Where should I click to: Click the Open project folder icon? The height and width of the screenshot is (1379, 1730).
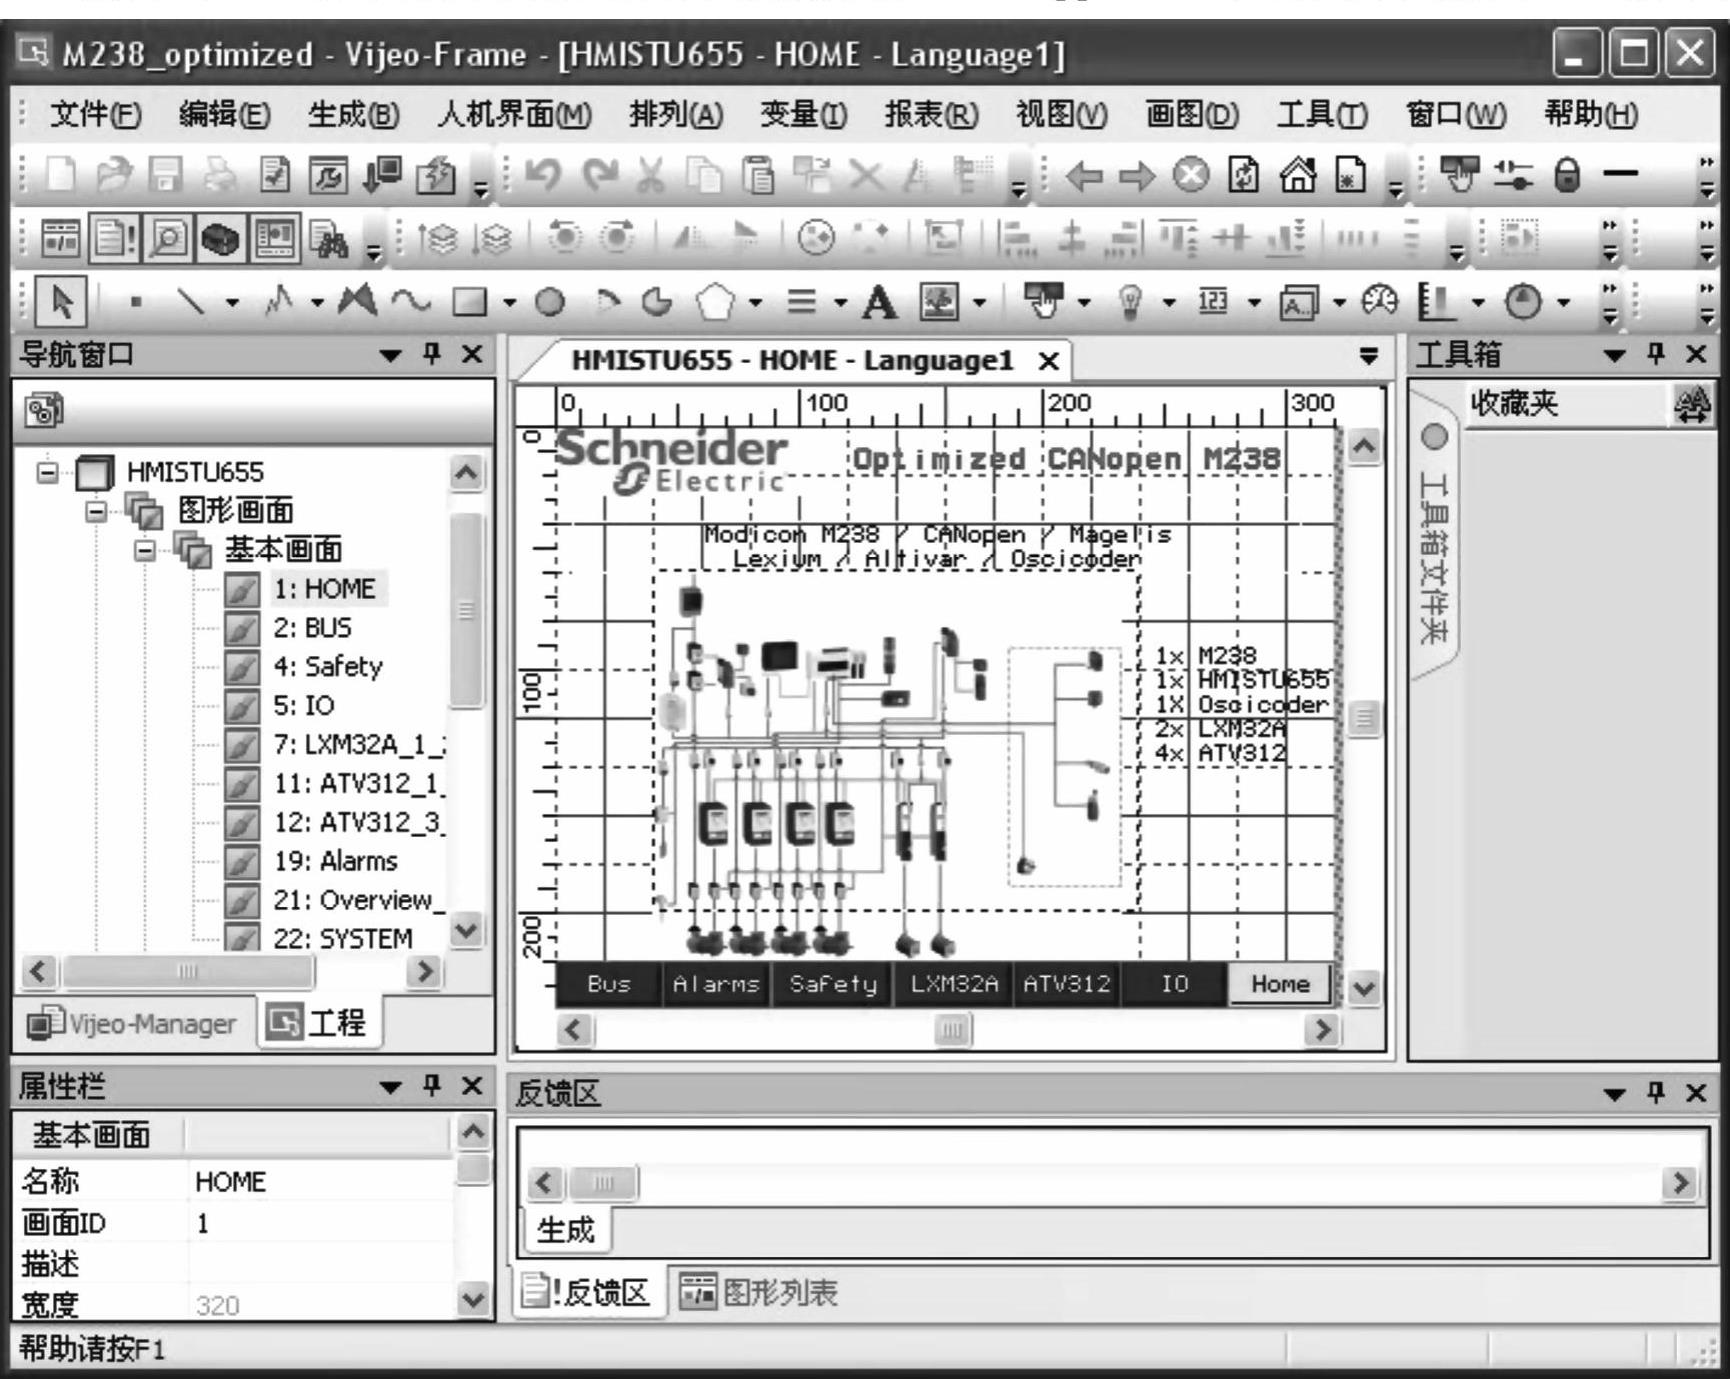pyautogui.click(x=114, y=175)
